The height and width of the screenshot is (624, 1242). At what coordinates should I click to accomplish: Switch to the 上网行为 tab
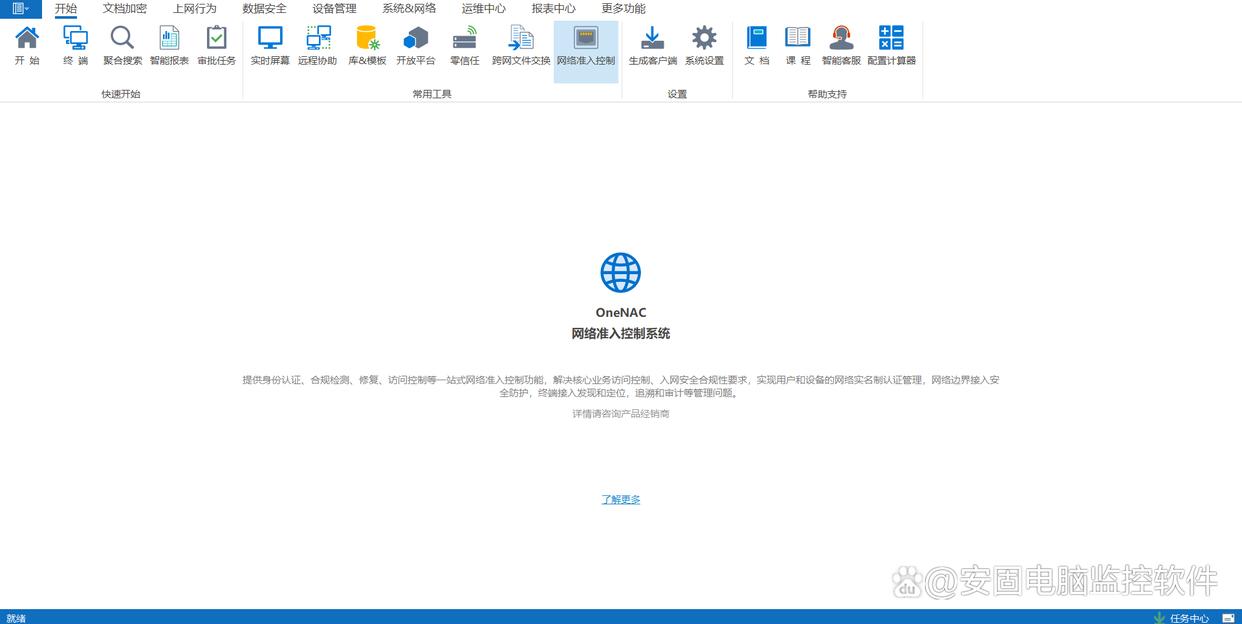(194, 9)
